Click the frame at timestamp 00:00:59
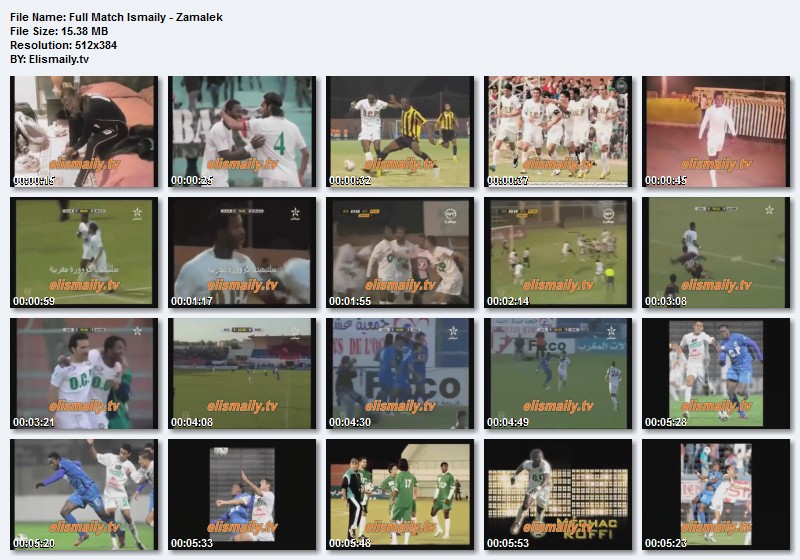 (83, 253)
